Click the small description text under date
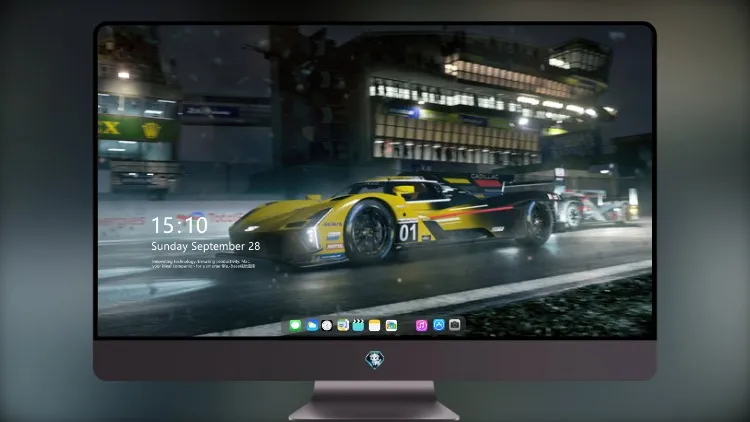 (203, 264)
